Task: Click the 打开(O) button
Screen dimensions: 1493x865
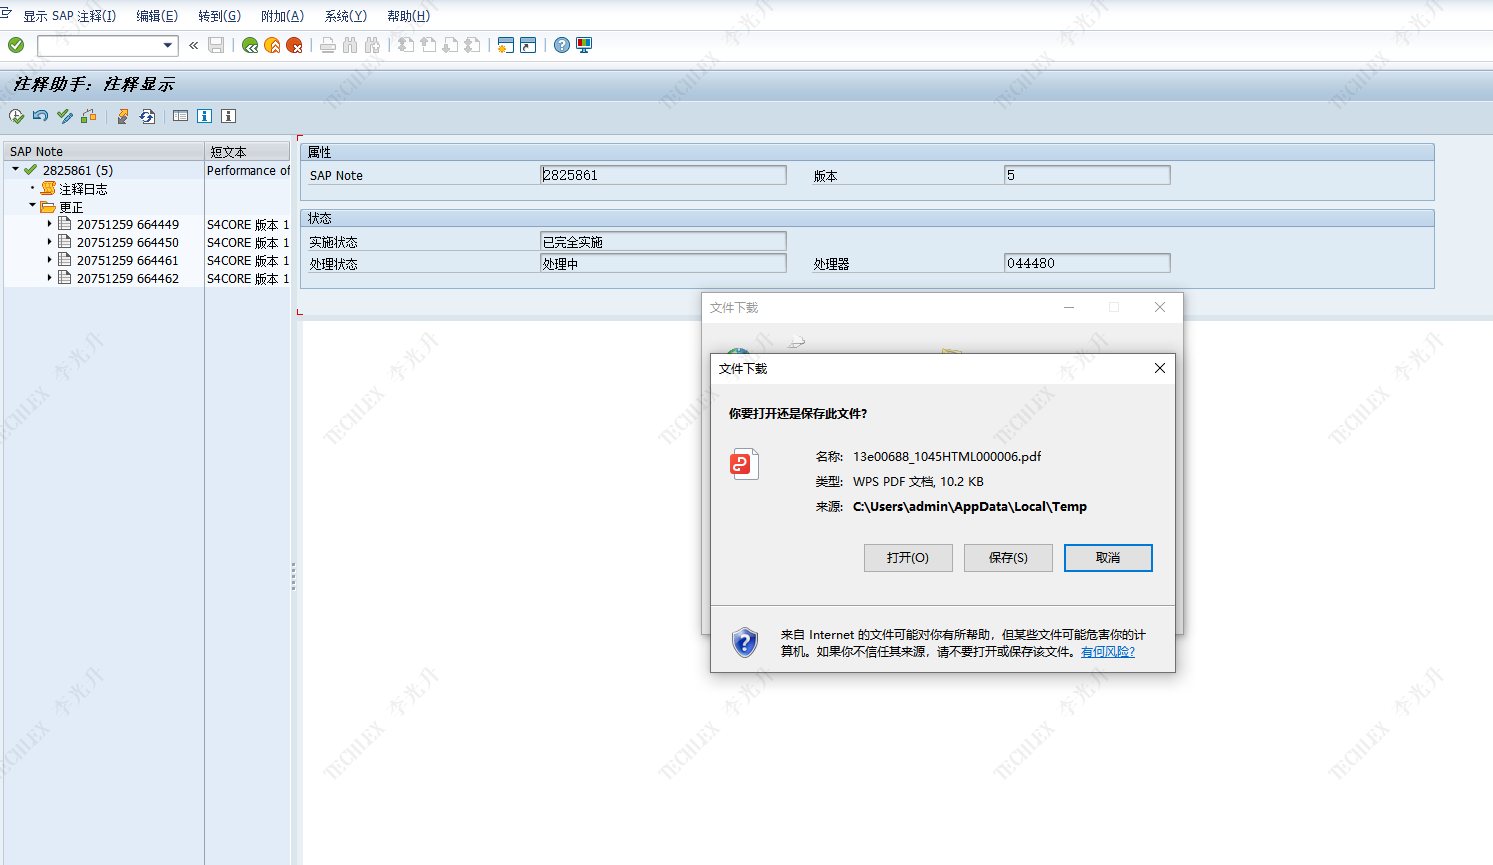Action: click(908, 558)
